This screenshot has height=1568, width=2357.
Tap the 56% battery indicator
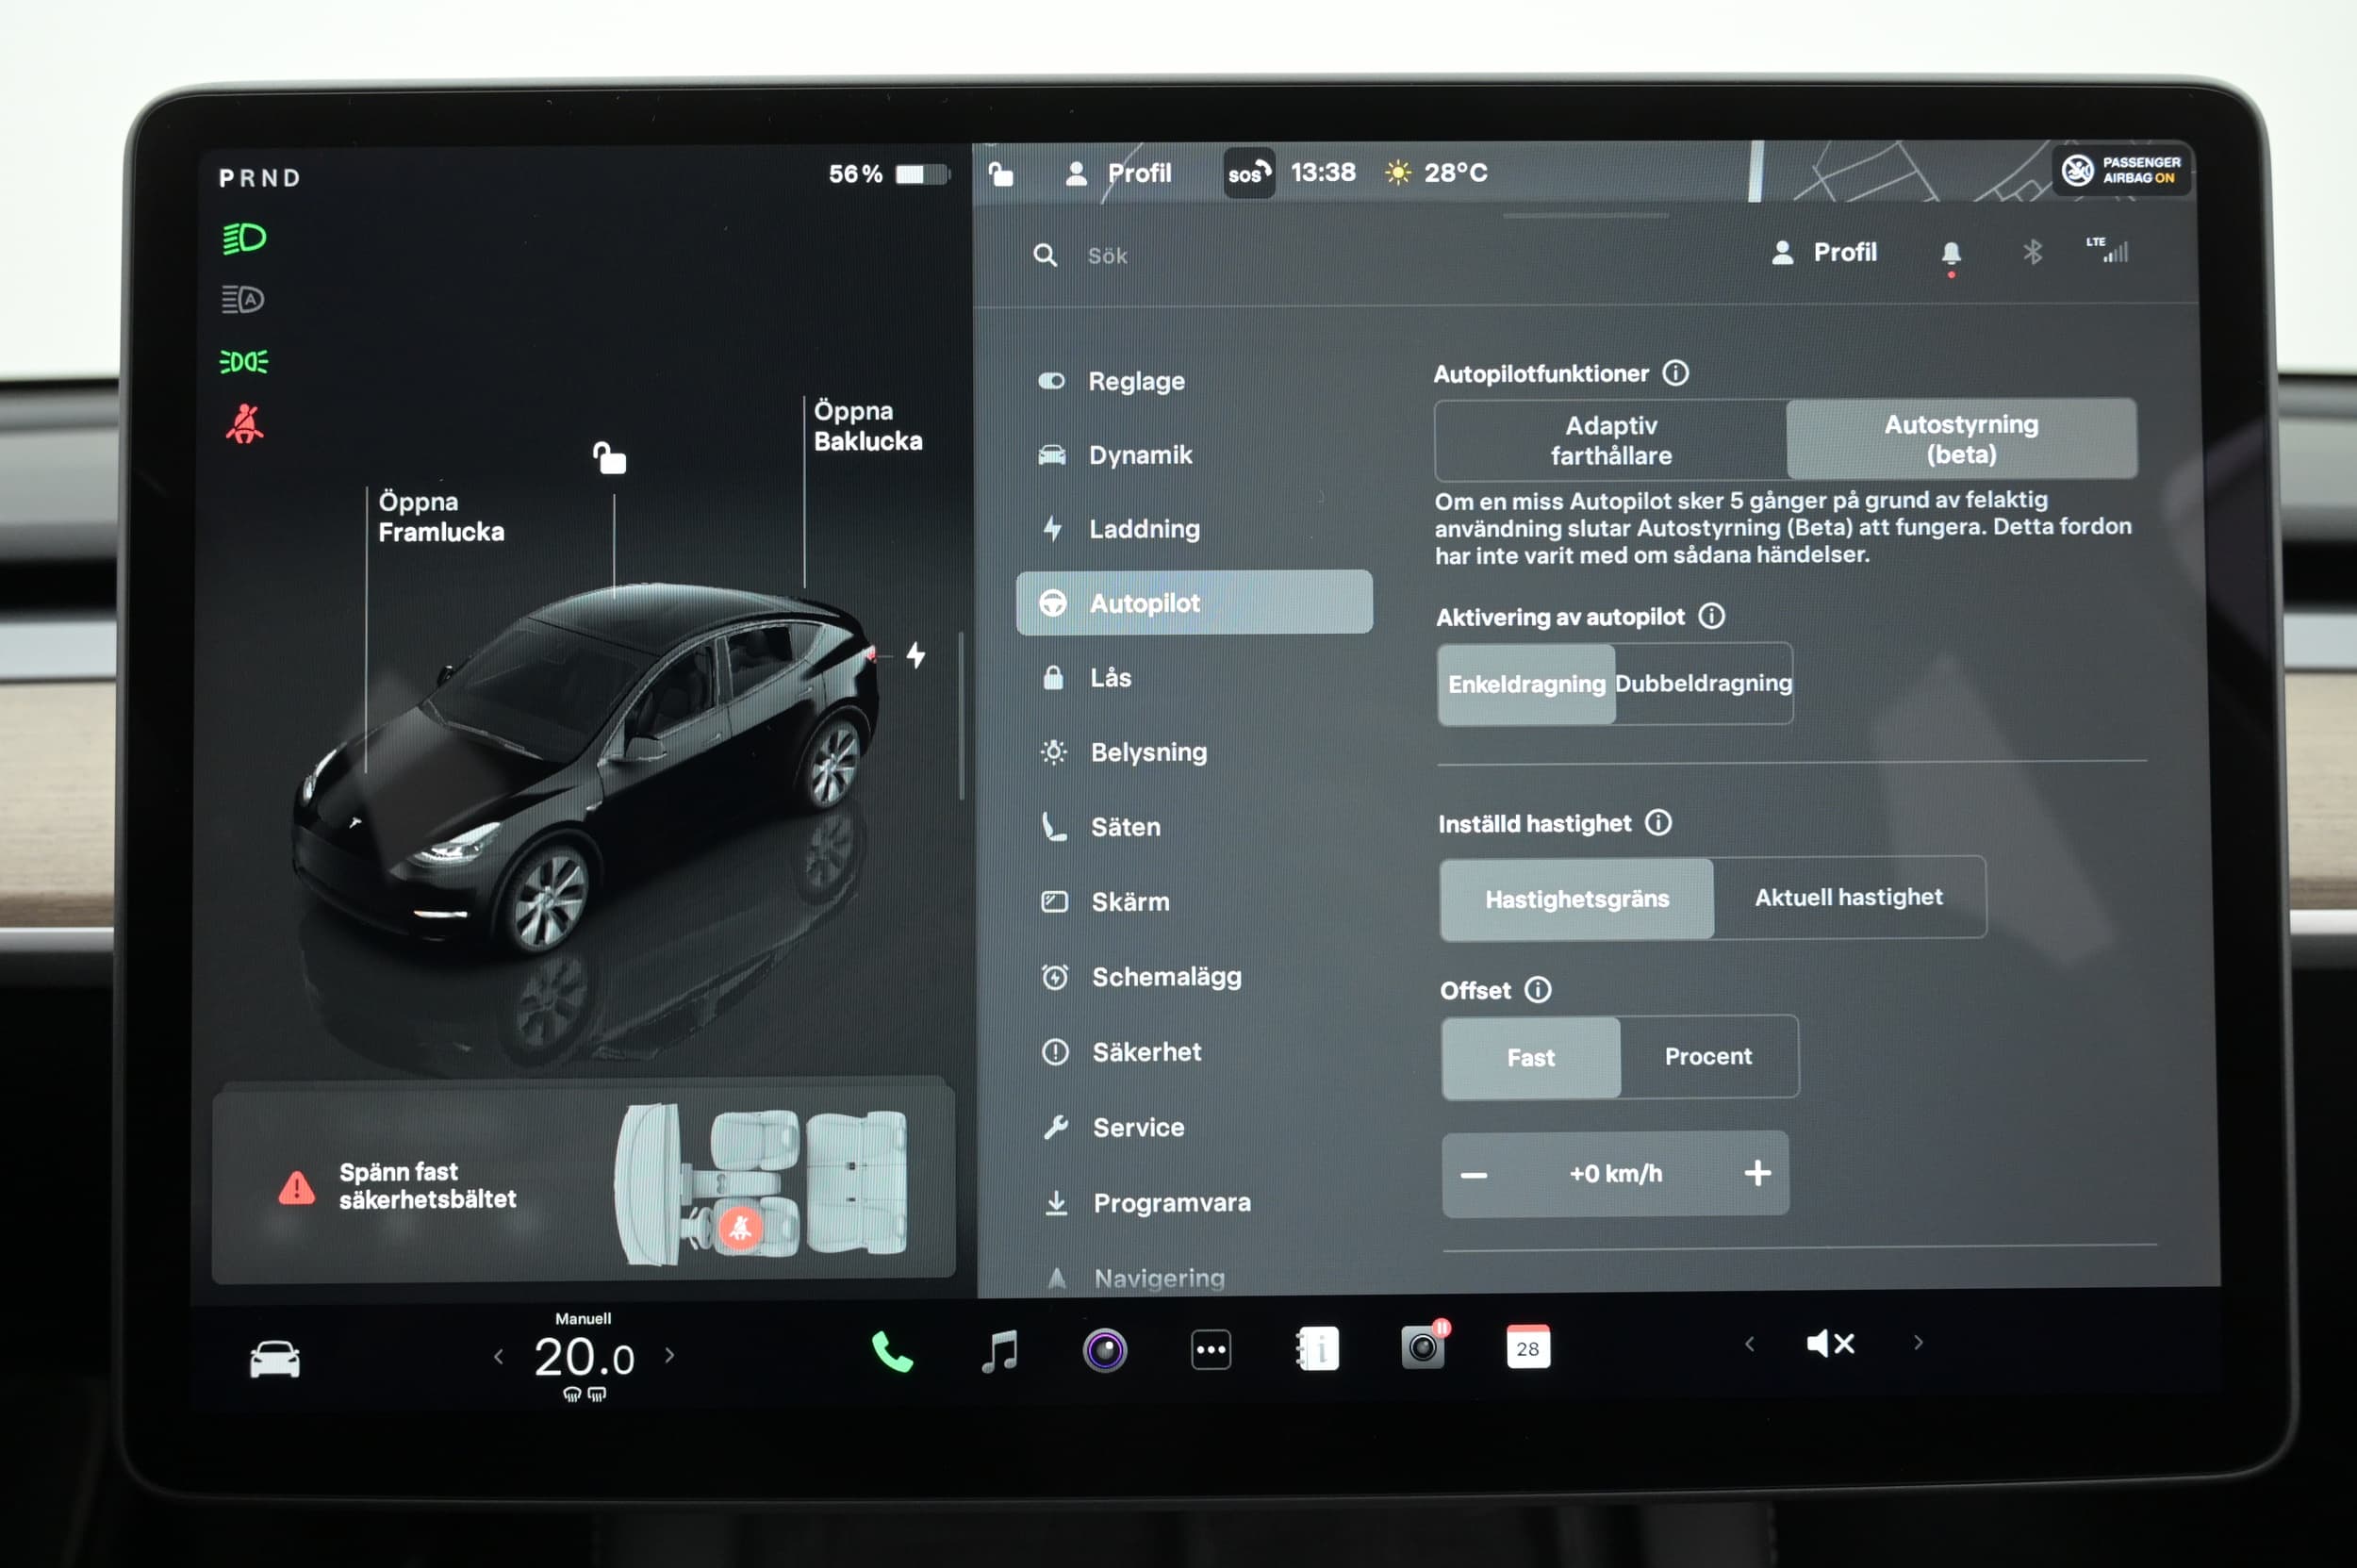(888, 174)
